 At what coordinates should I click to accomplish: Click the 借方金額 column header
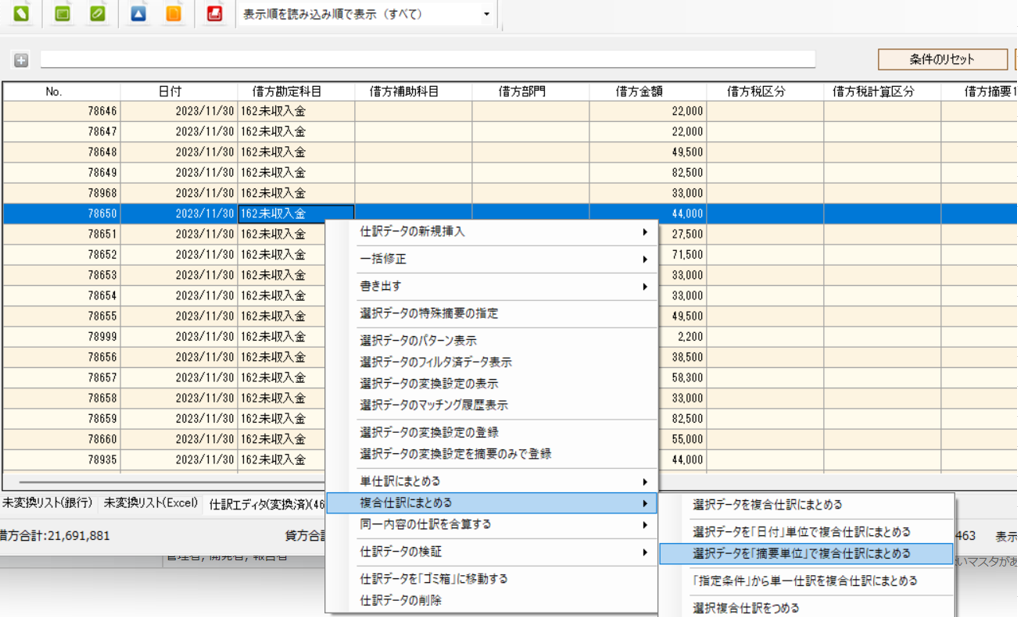(x=648, y=92)
